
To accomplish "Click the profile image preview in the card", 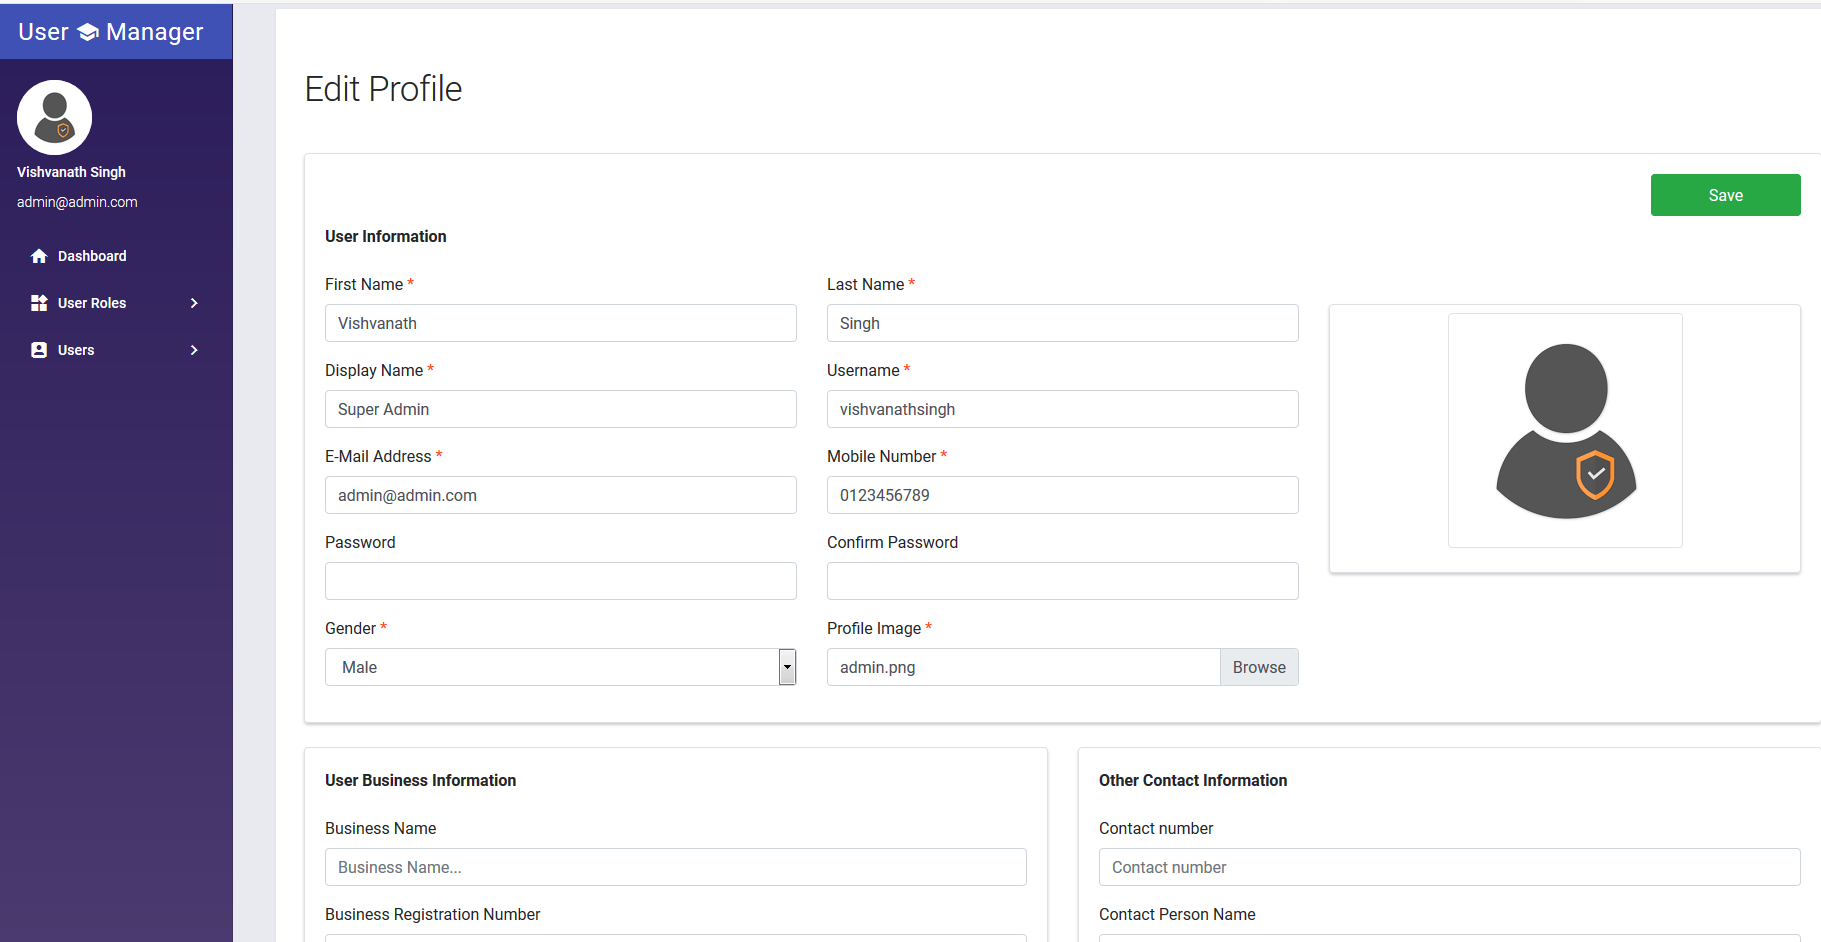I will click(x=1565, y=430).
